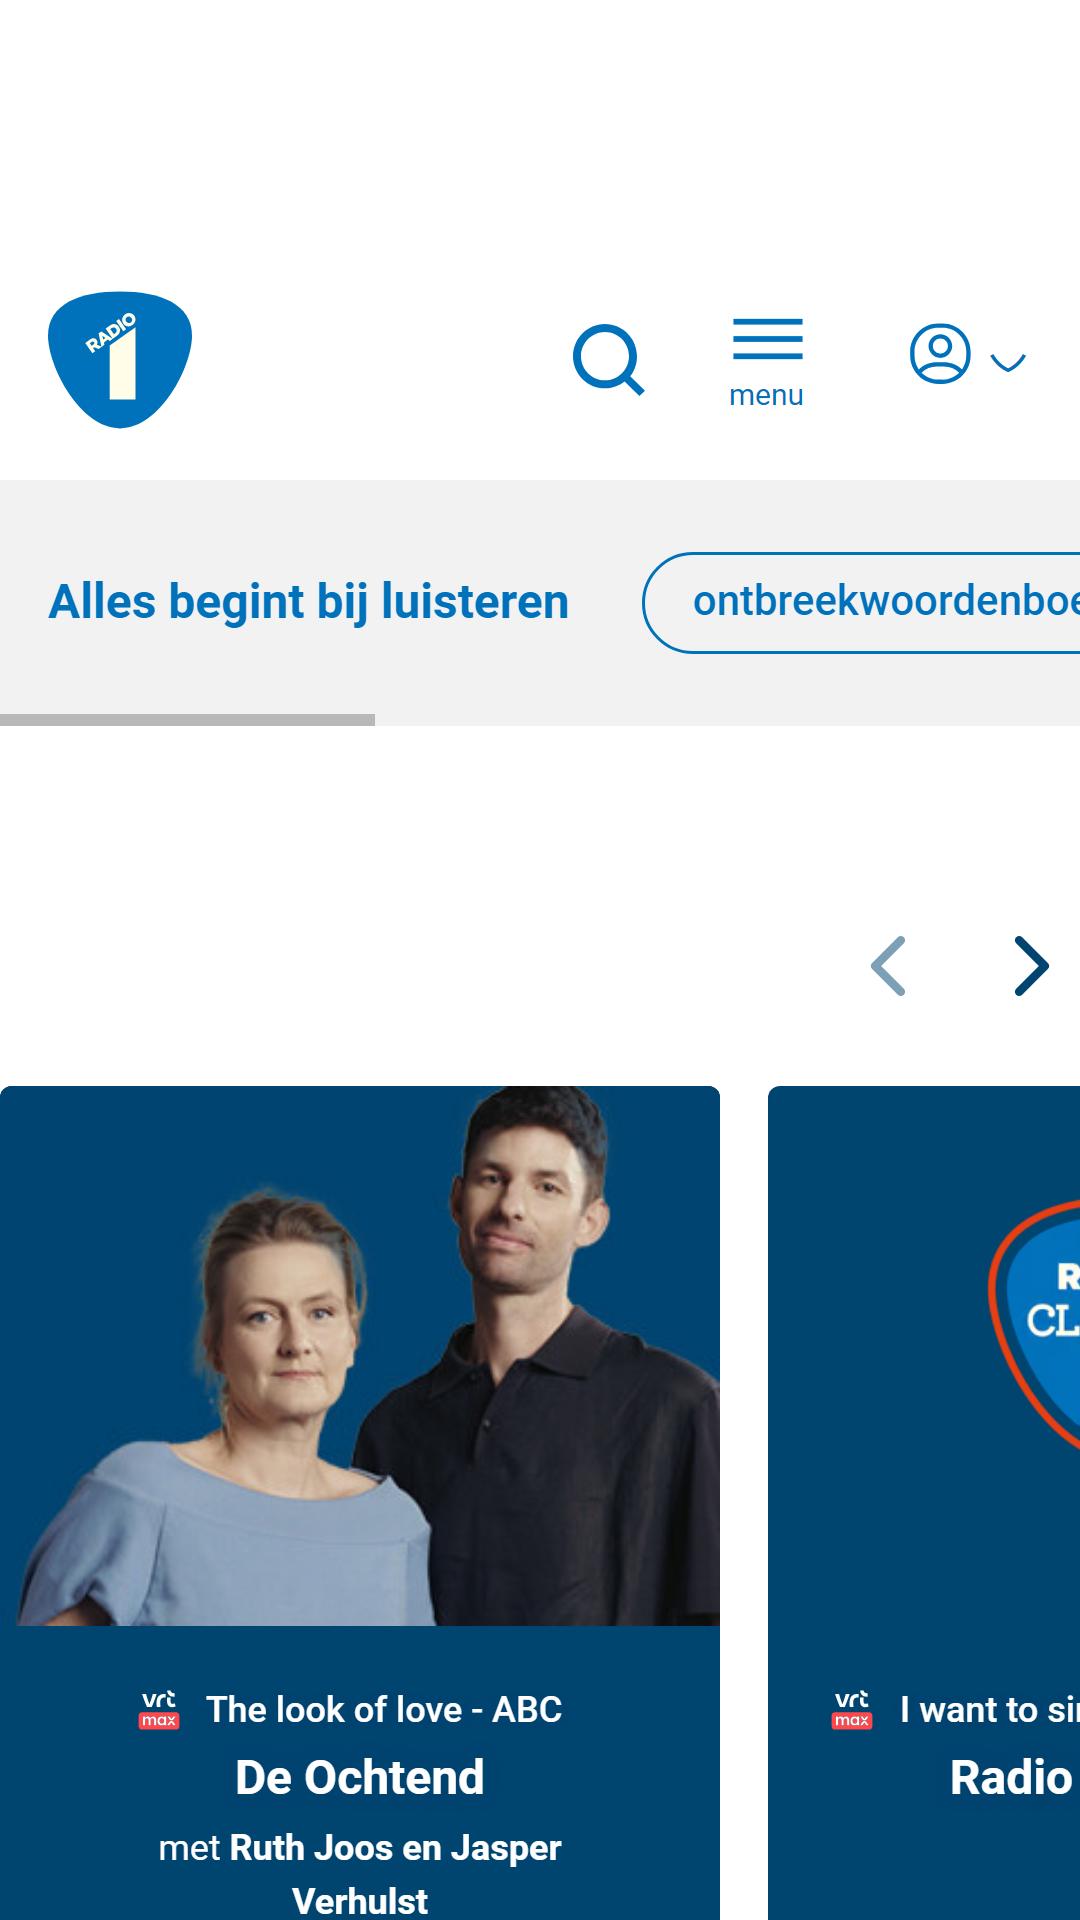Open the De Ochtend presenters photo
Viewport: 1080px width, 1920px height.
pos(360,1356)
